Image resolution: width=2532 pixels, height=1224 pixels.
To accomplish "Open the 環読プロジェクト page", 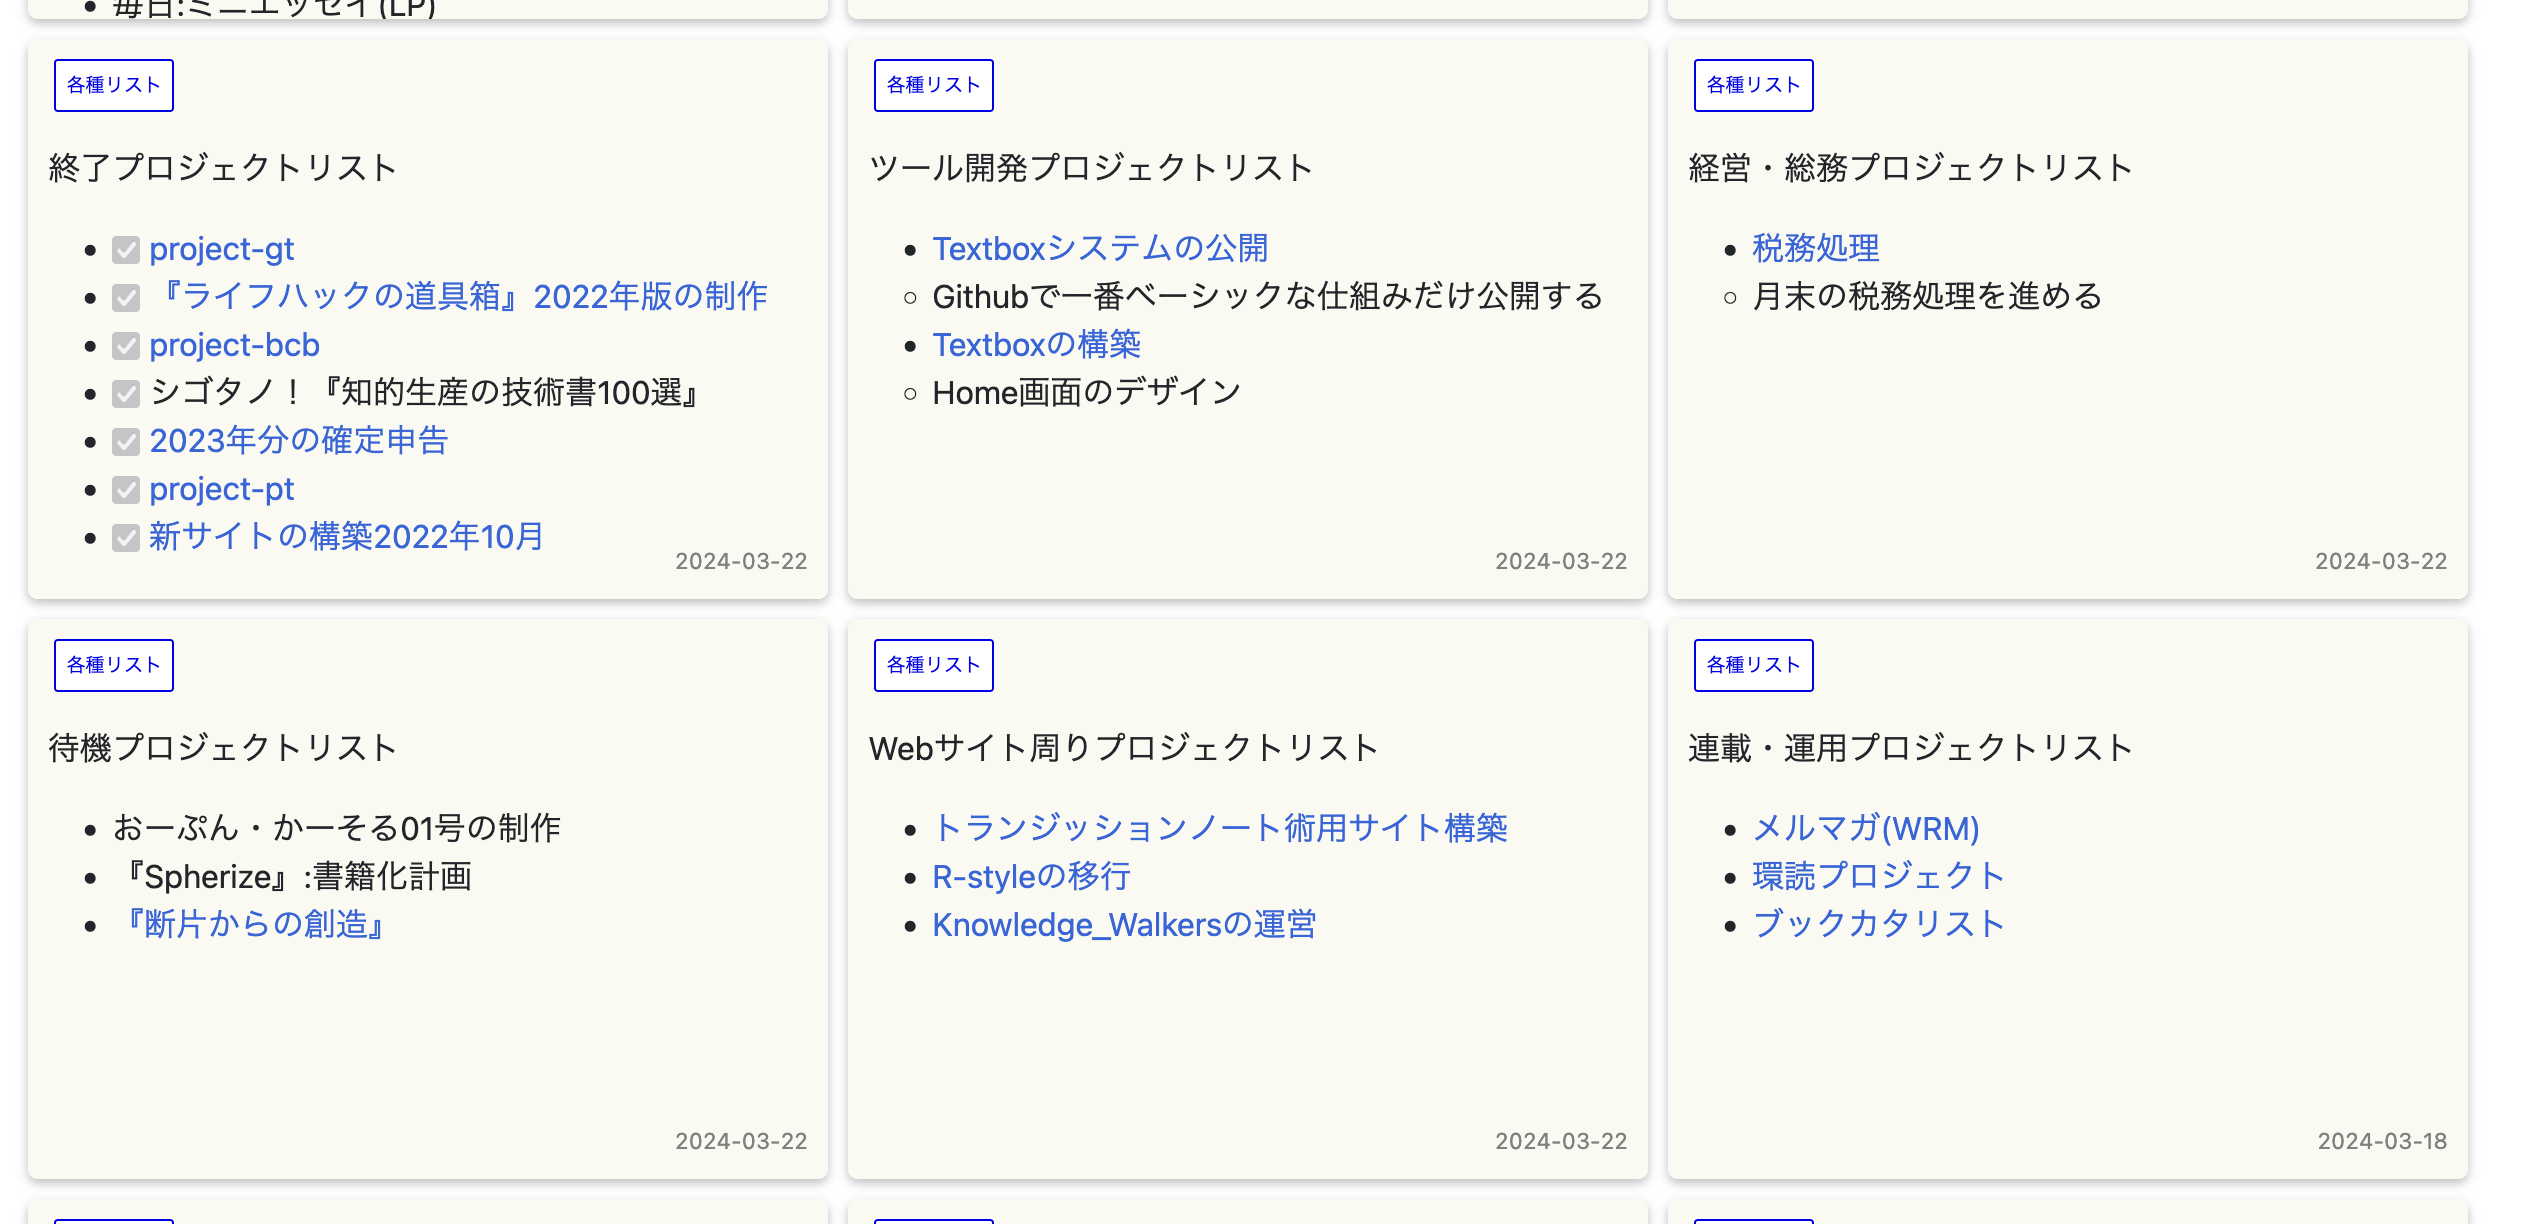I will click(1877, 877).
